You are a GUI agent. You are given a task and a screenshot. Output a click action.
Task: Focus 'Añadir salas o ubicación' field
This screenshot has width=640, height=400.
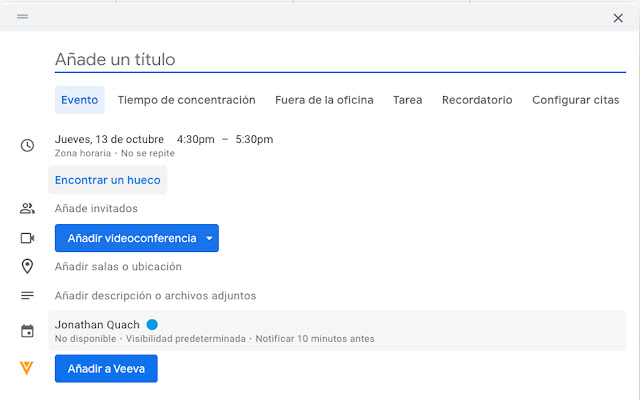(118, 267)
